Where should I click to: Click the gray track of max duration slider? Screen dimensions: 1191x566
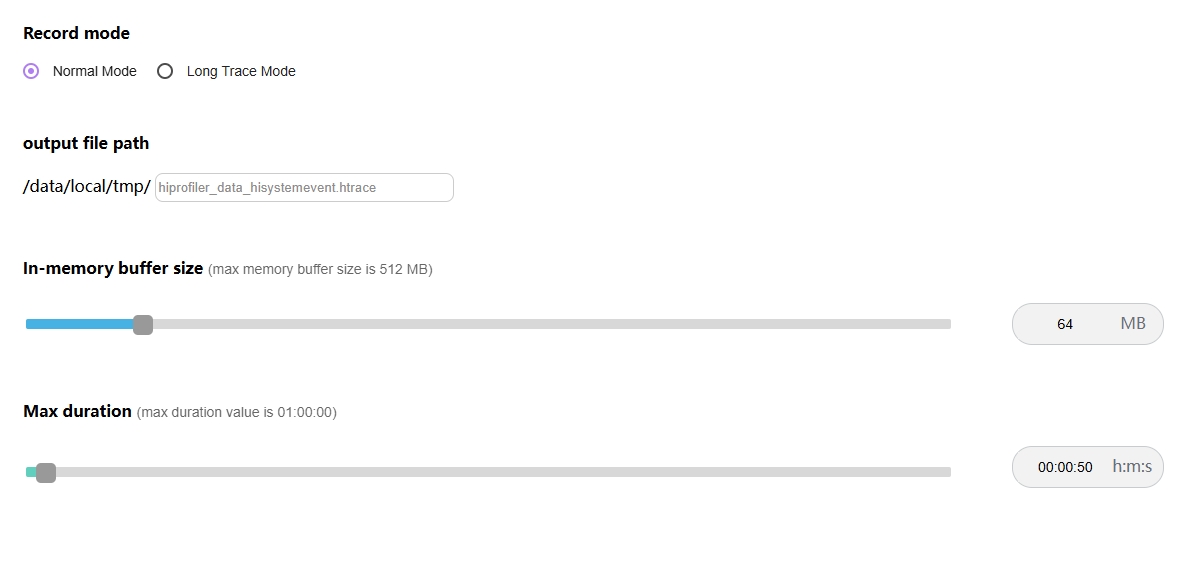500,472
